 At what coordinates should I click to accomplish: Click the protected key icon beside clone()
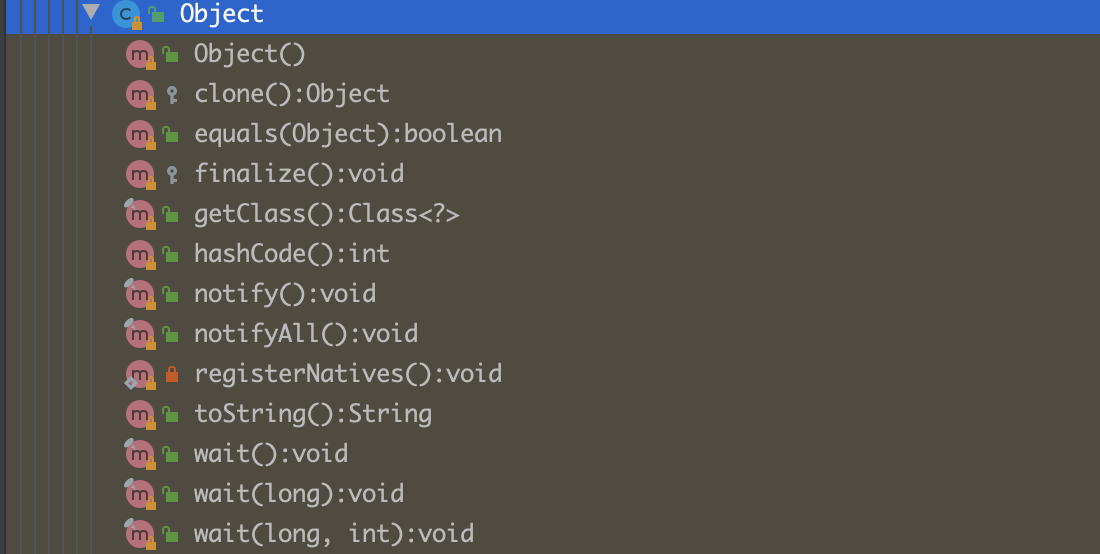coord(172,95)
